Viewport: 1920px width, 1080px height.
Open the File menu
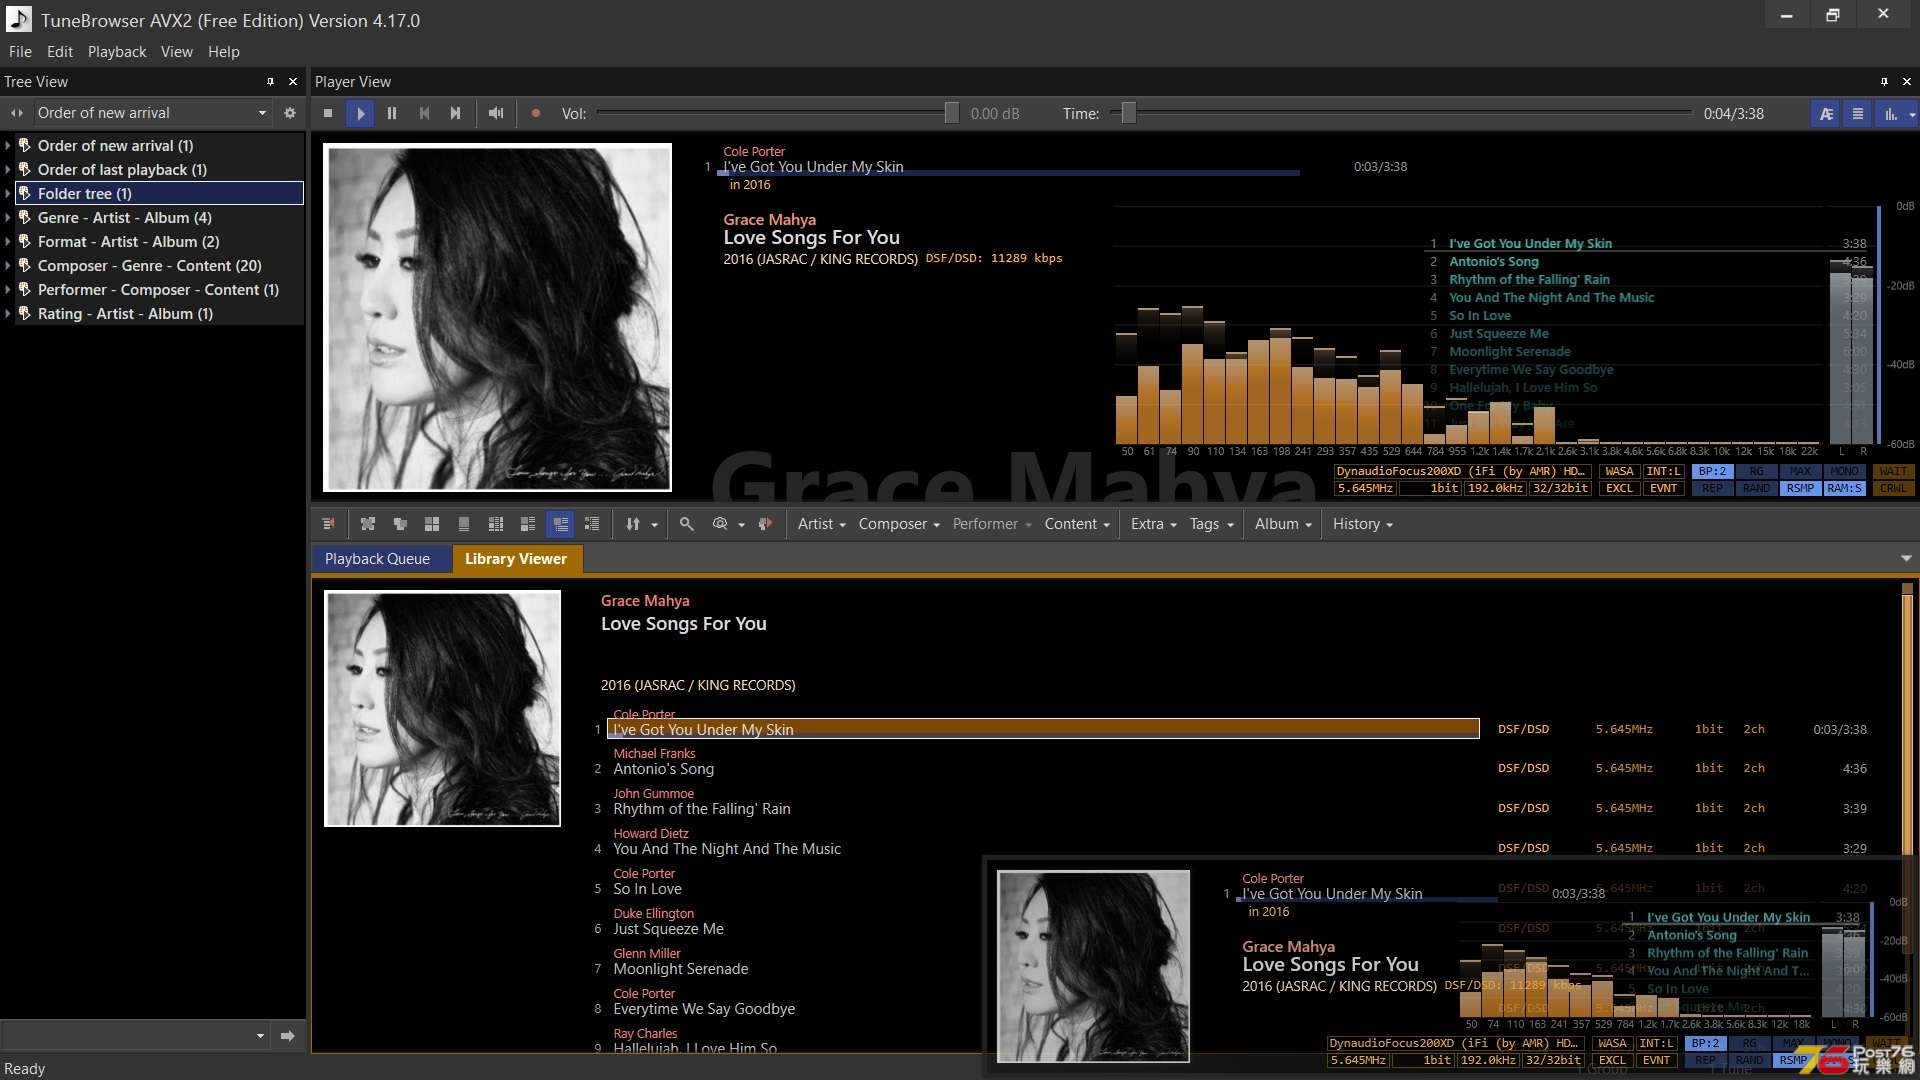click(20, 52)
